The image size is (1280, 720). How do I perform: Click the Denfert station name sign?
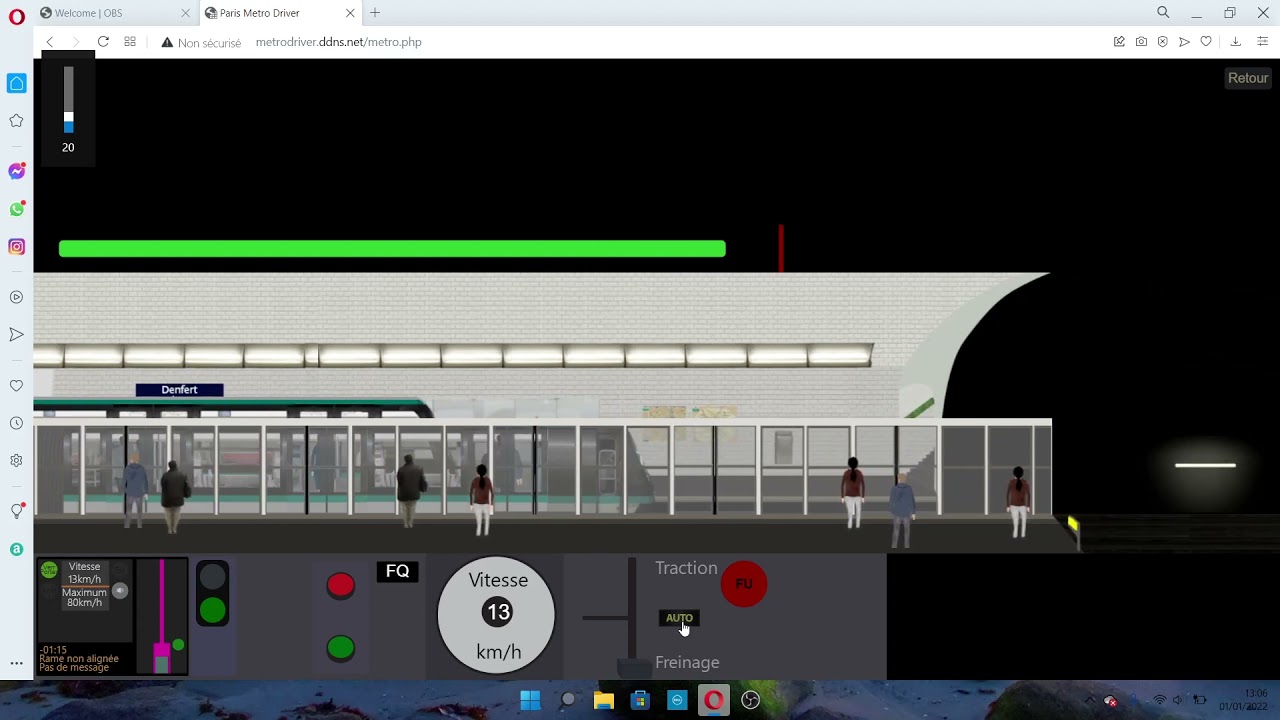point(179,390)
